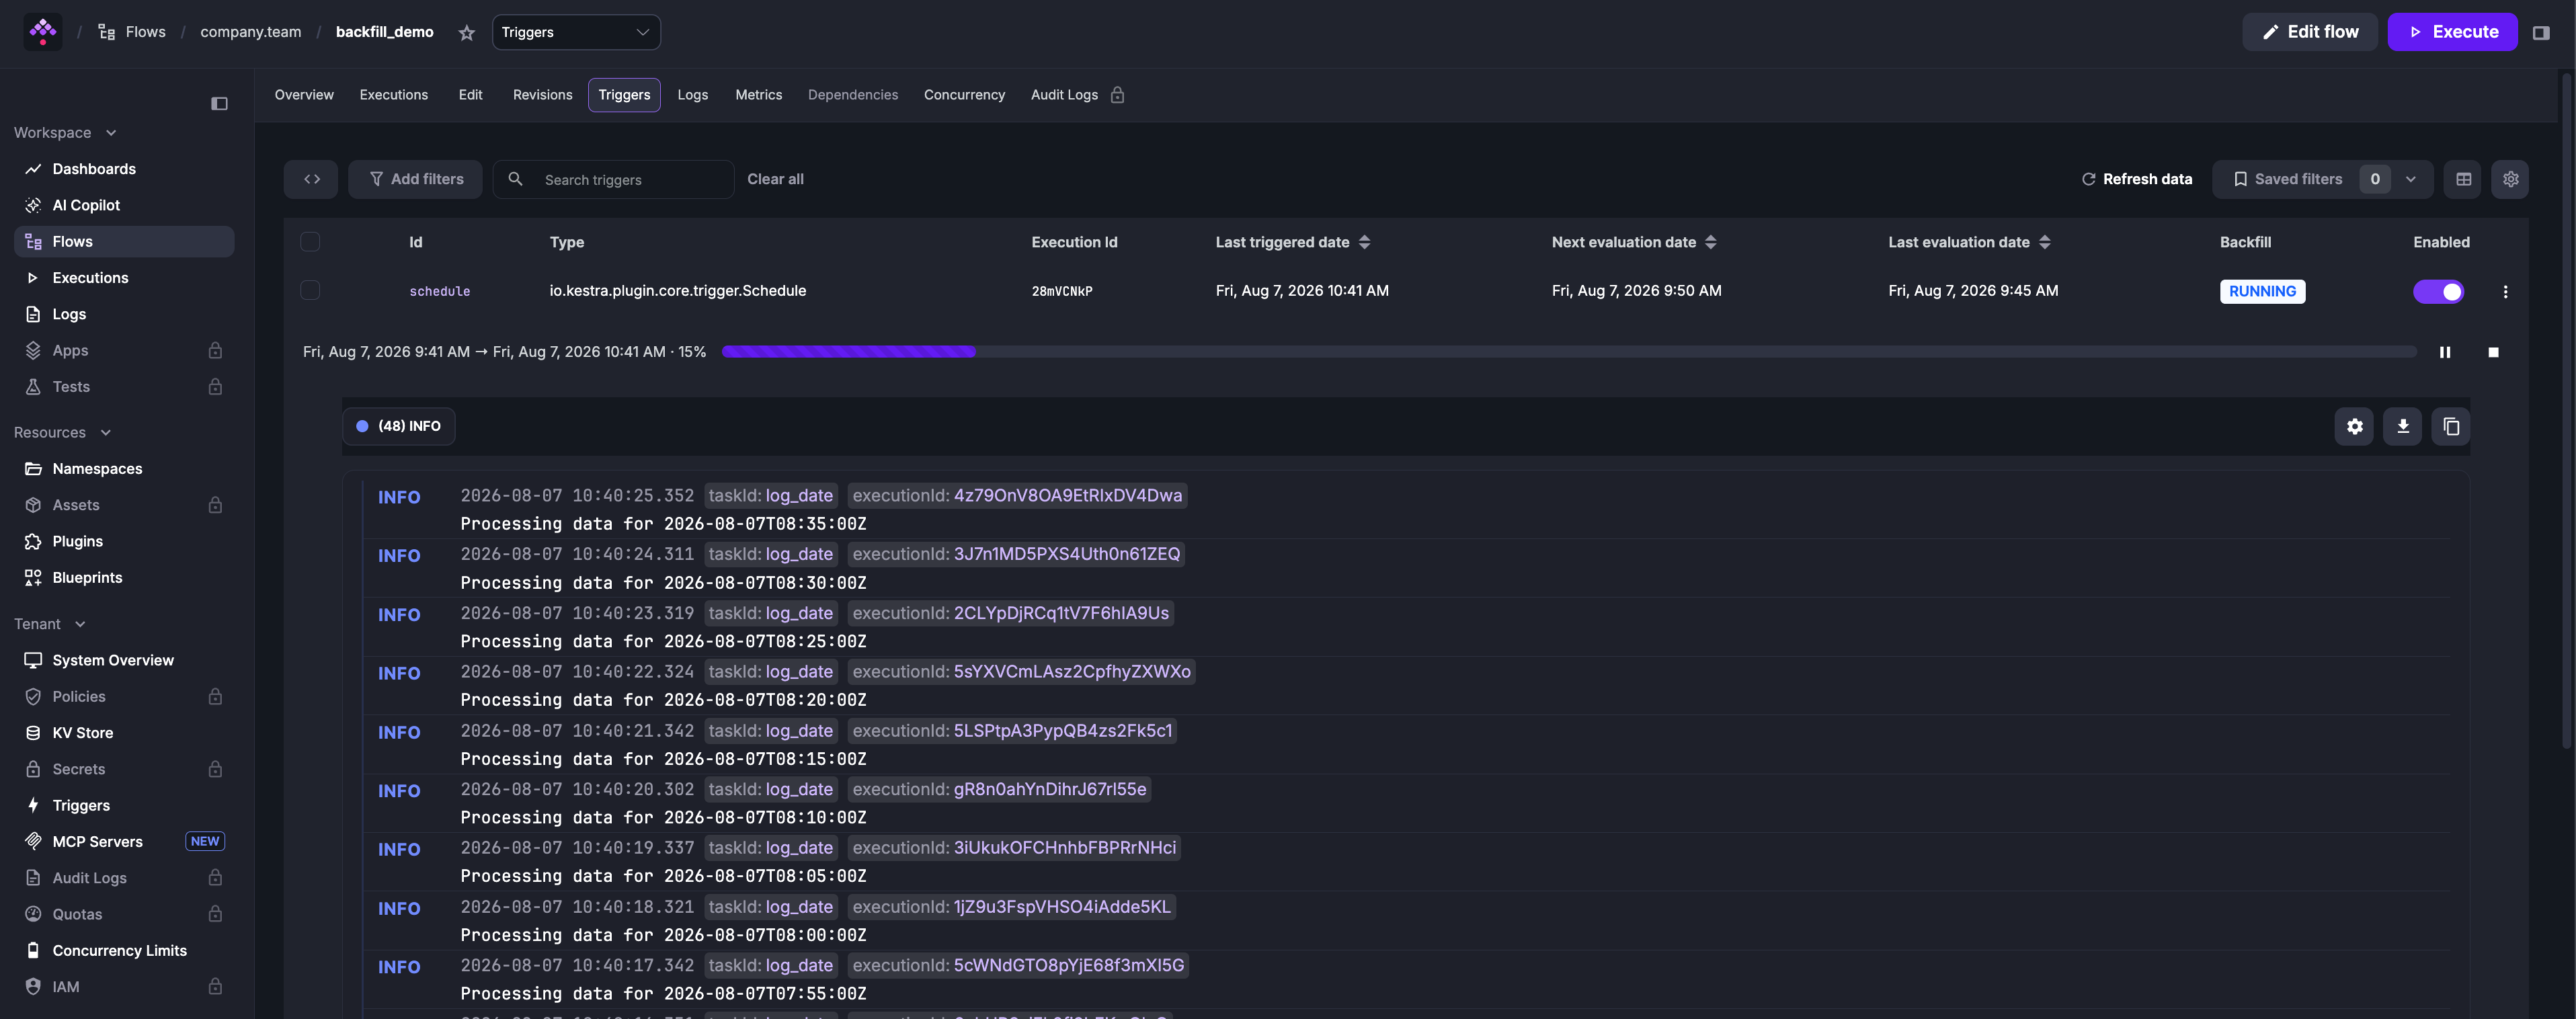Download the backfill logs
2576x1019 pixels.
(x=2402, y=427)
